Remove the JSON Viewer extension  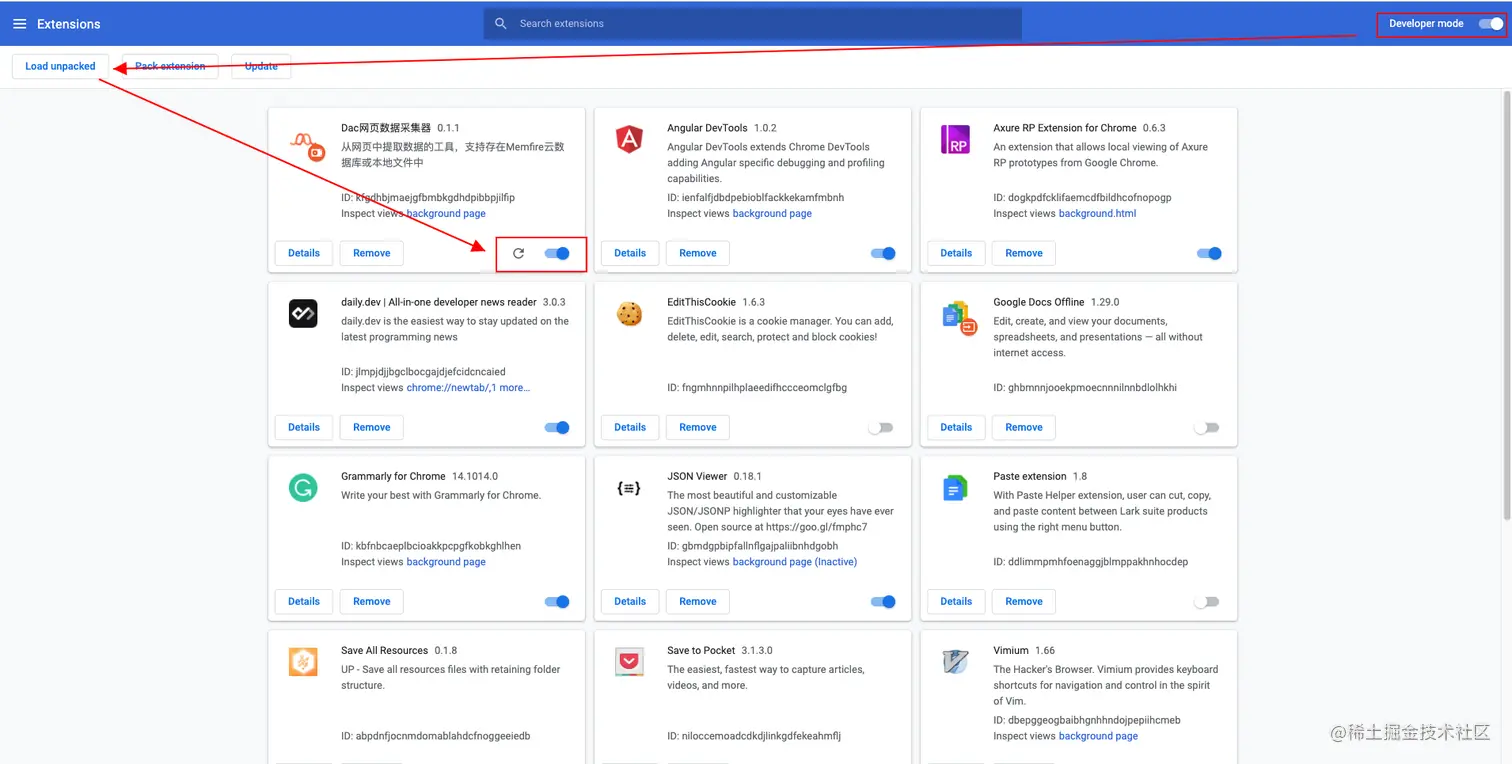point(698,601)
